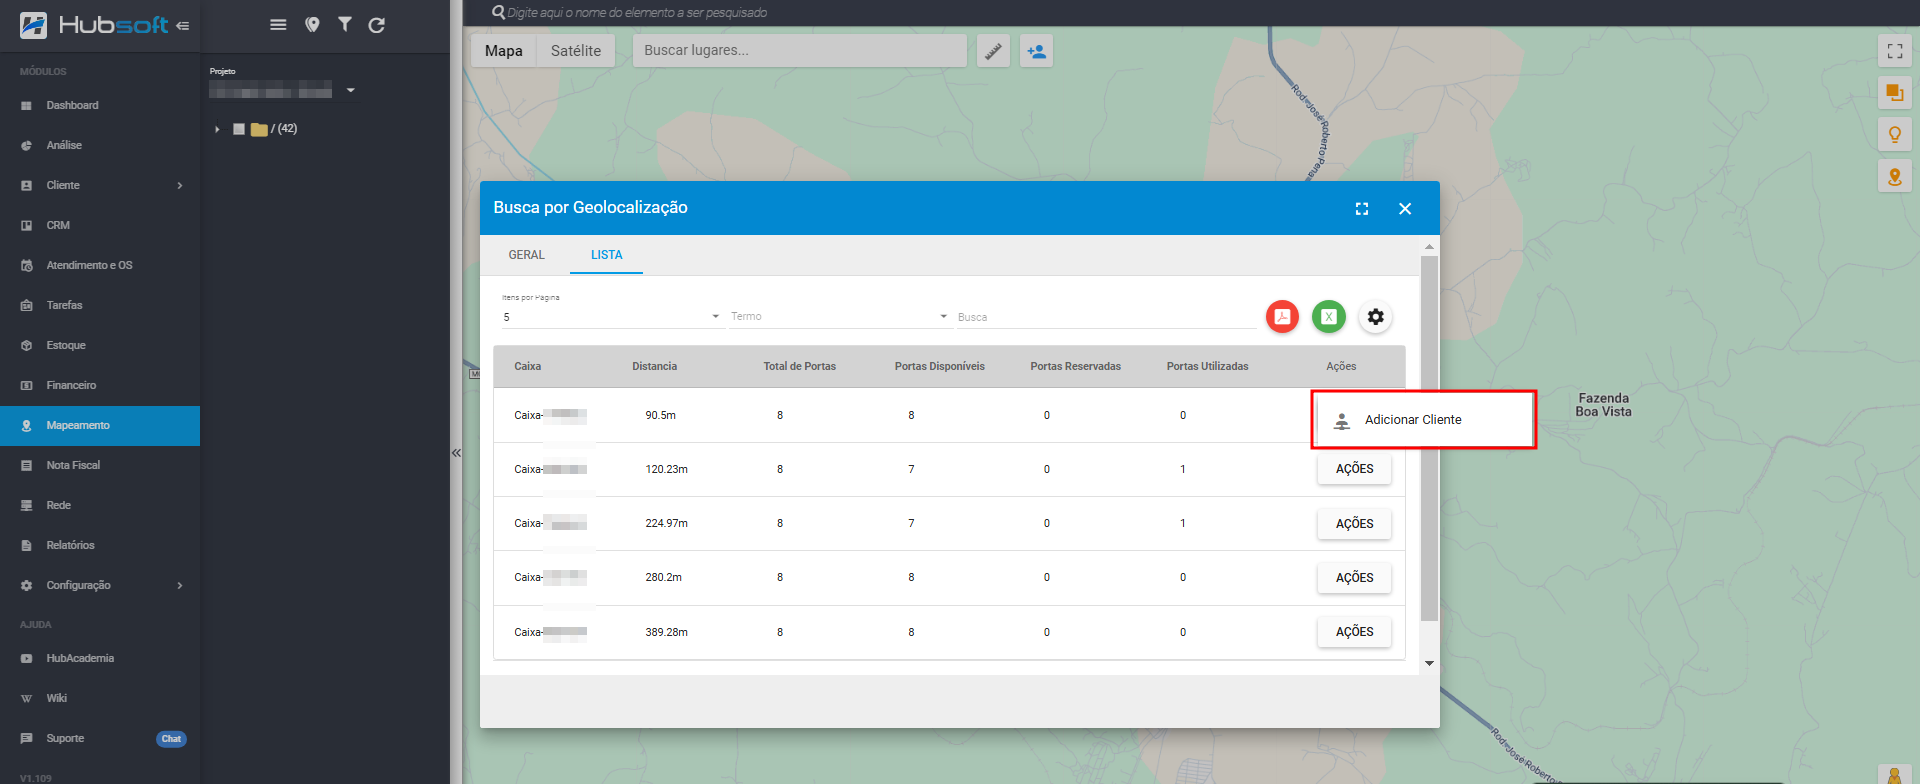The width and height of the screenshot is (1920, 784).
Task: Click the dialog's vertical scrollbar
Action: [1430, 438]
